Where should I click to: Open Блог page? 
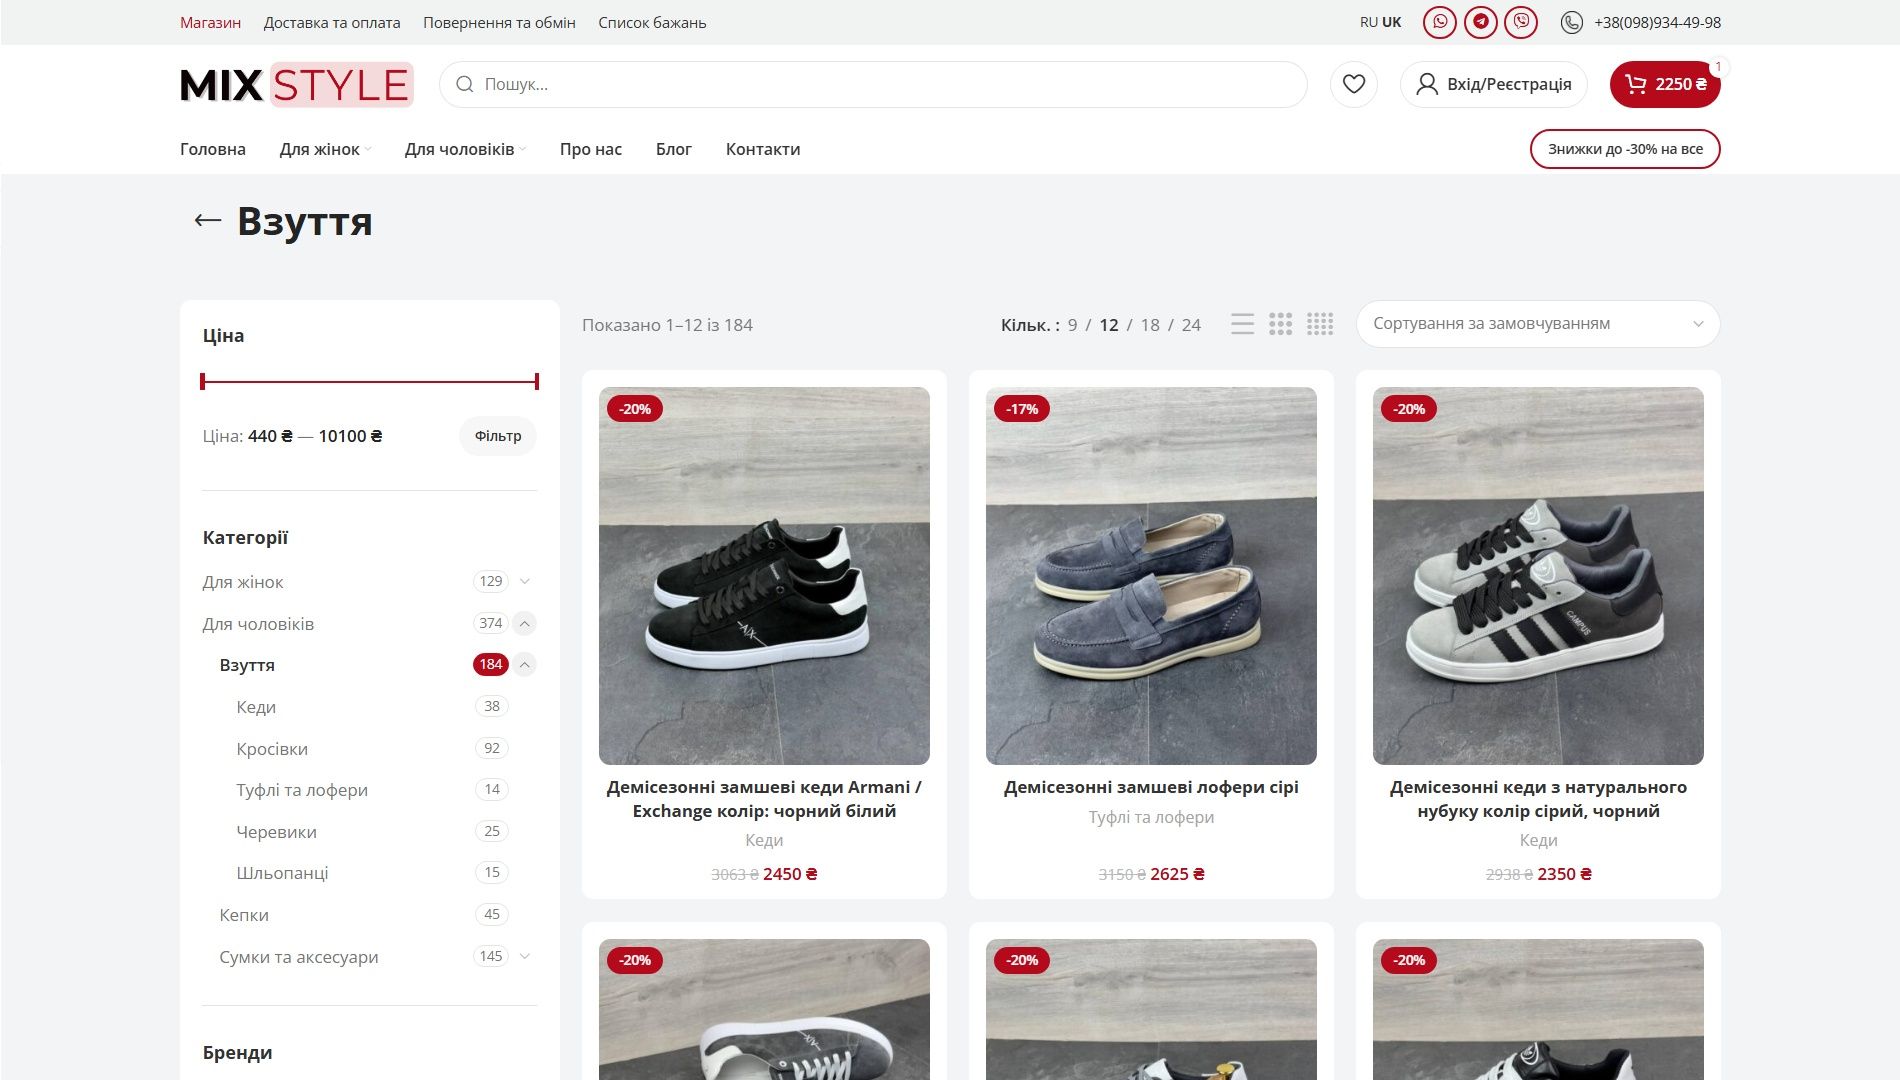click(x=674, y=149)
